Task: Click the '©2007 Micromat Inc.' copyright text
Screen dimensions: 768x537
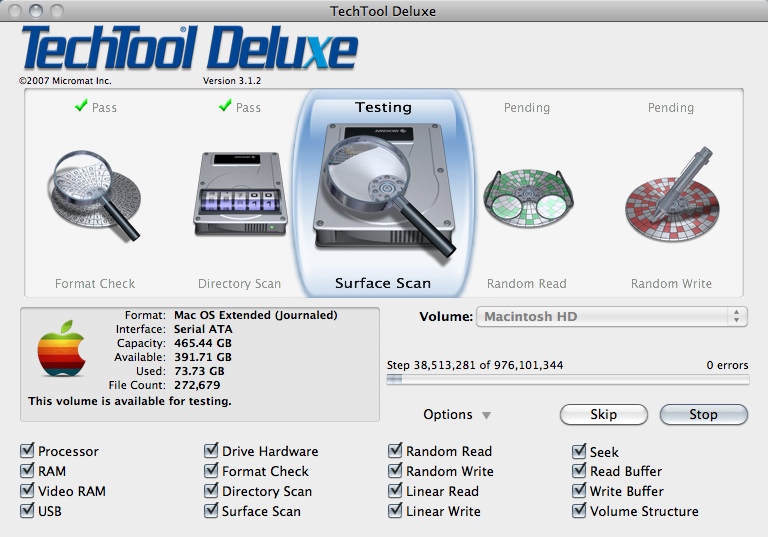Action: point(65,81)
